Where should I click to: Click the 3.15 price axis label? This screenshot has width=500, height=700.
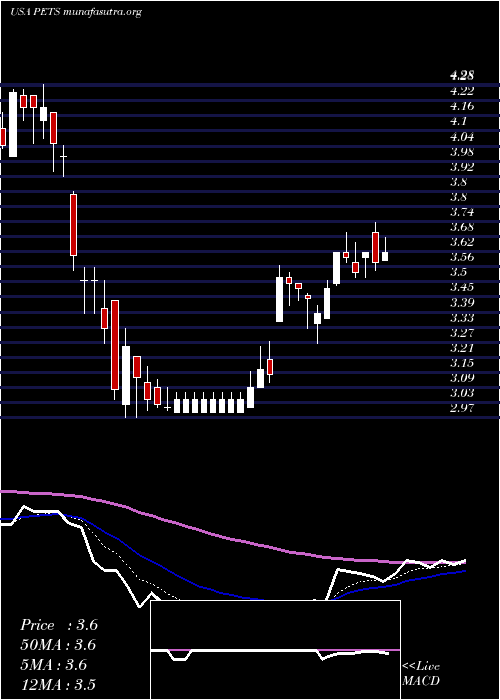461,363
